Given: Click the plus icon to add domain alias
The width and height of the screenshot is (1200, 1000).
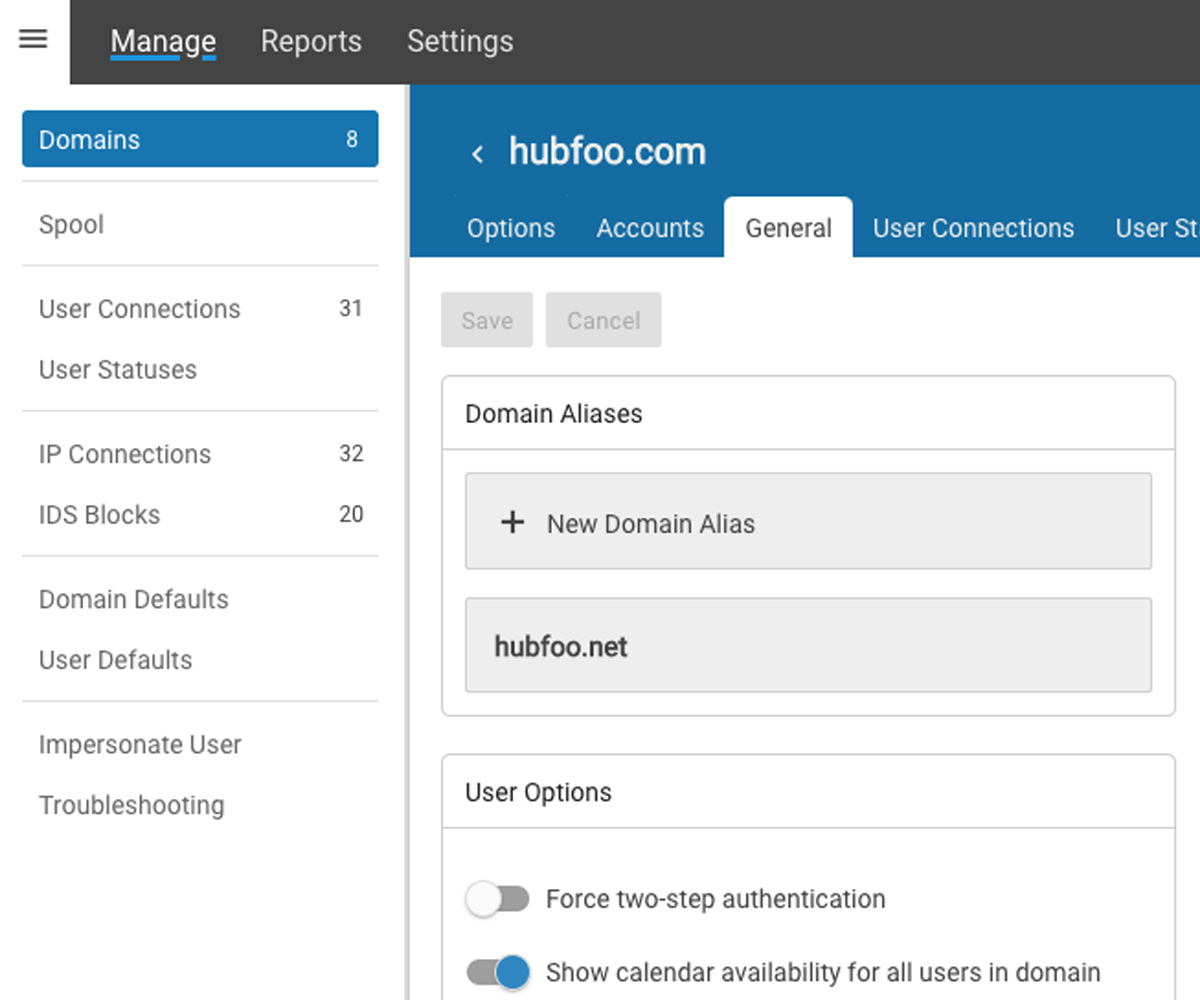Looking at the screenshot, I should tap(512, 521).
